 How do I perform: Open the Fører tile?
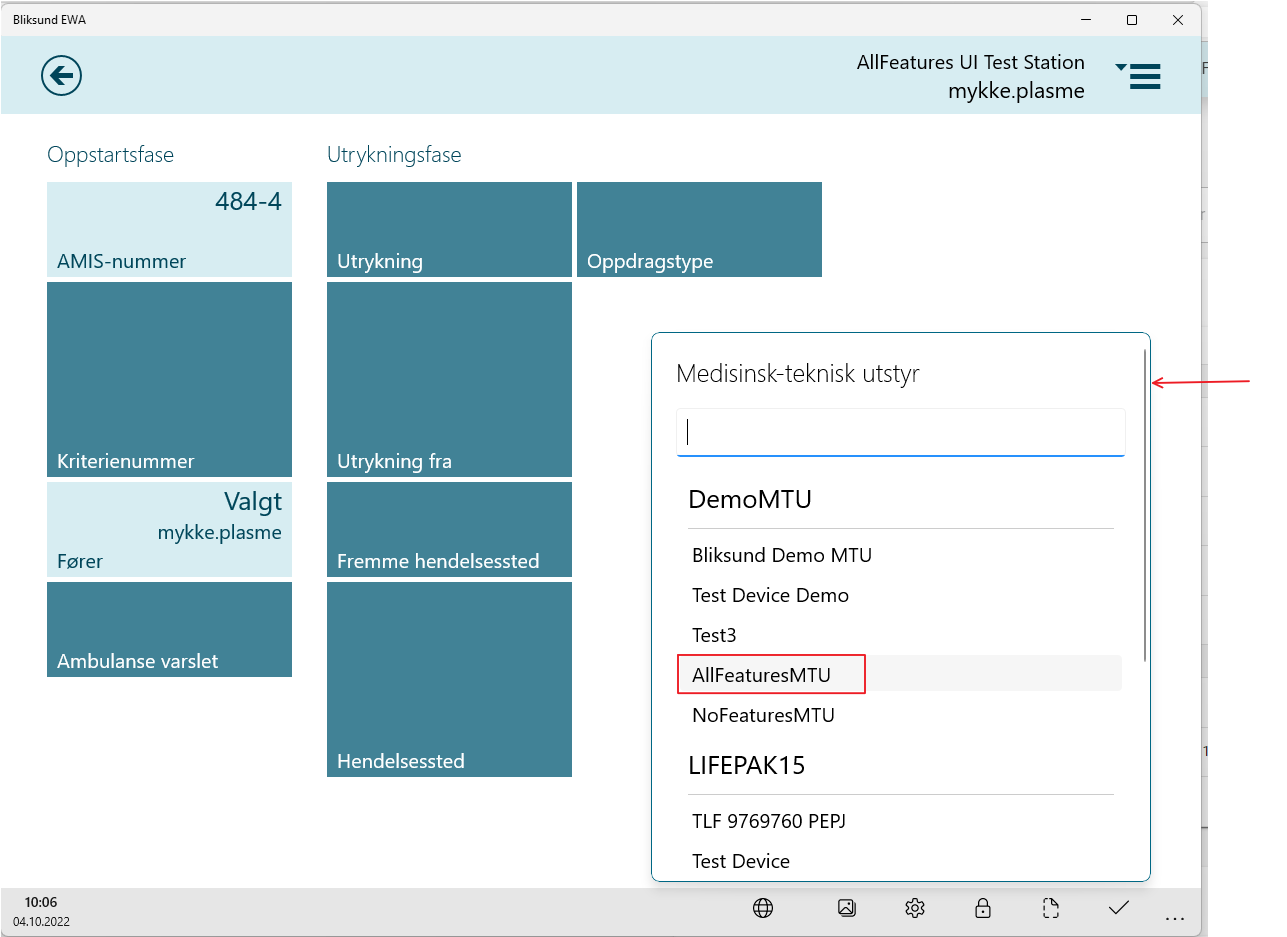pyautogui.click(x=169, y=529)
